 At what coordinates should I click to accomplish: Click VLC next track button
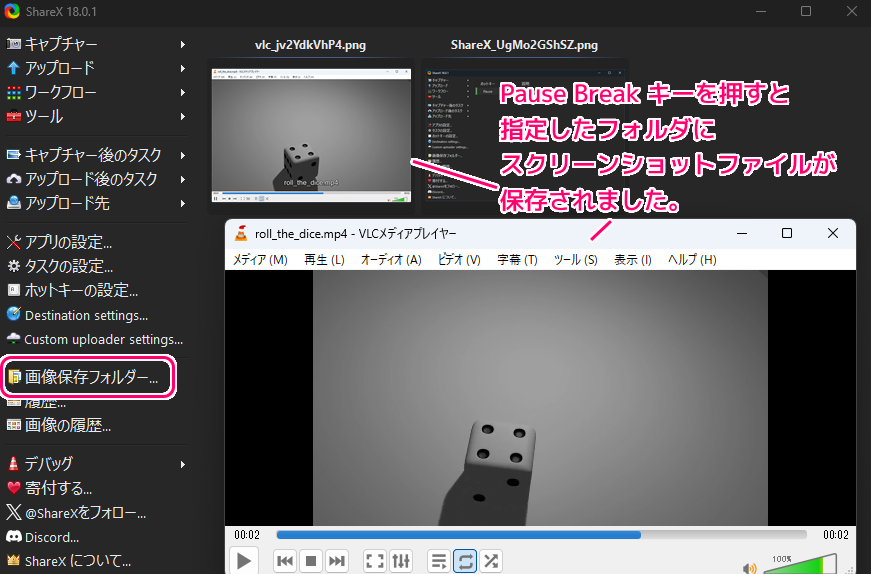point(337,561)
